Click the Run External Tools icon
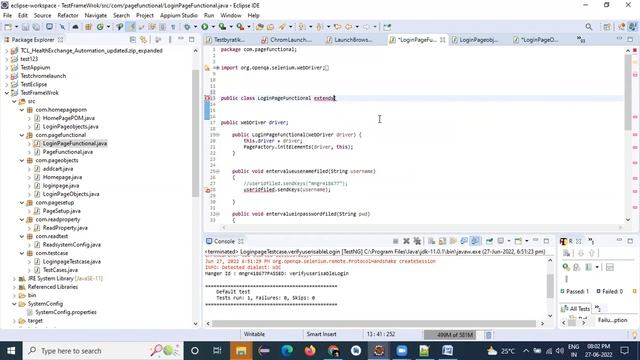Viewport: 640px width, 360px height. (x=240, y=27)
